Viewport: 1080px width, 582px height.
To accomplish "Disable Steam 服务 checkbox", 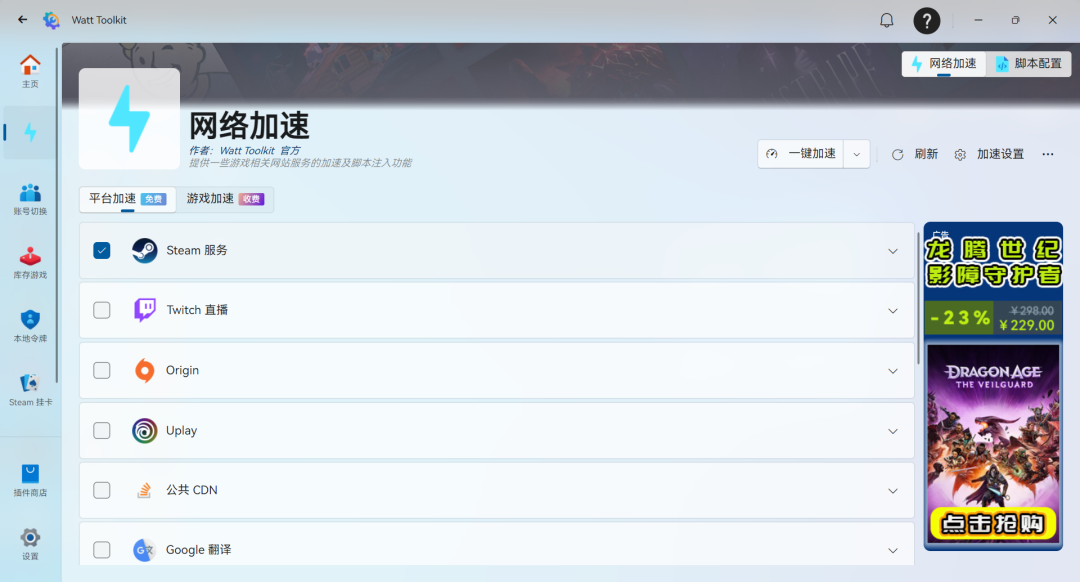I will pos(101,251).
